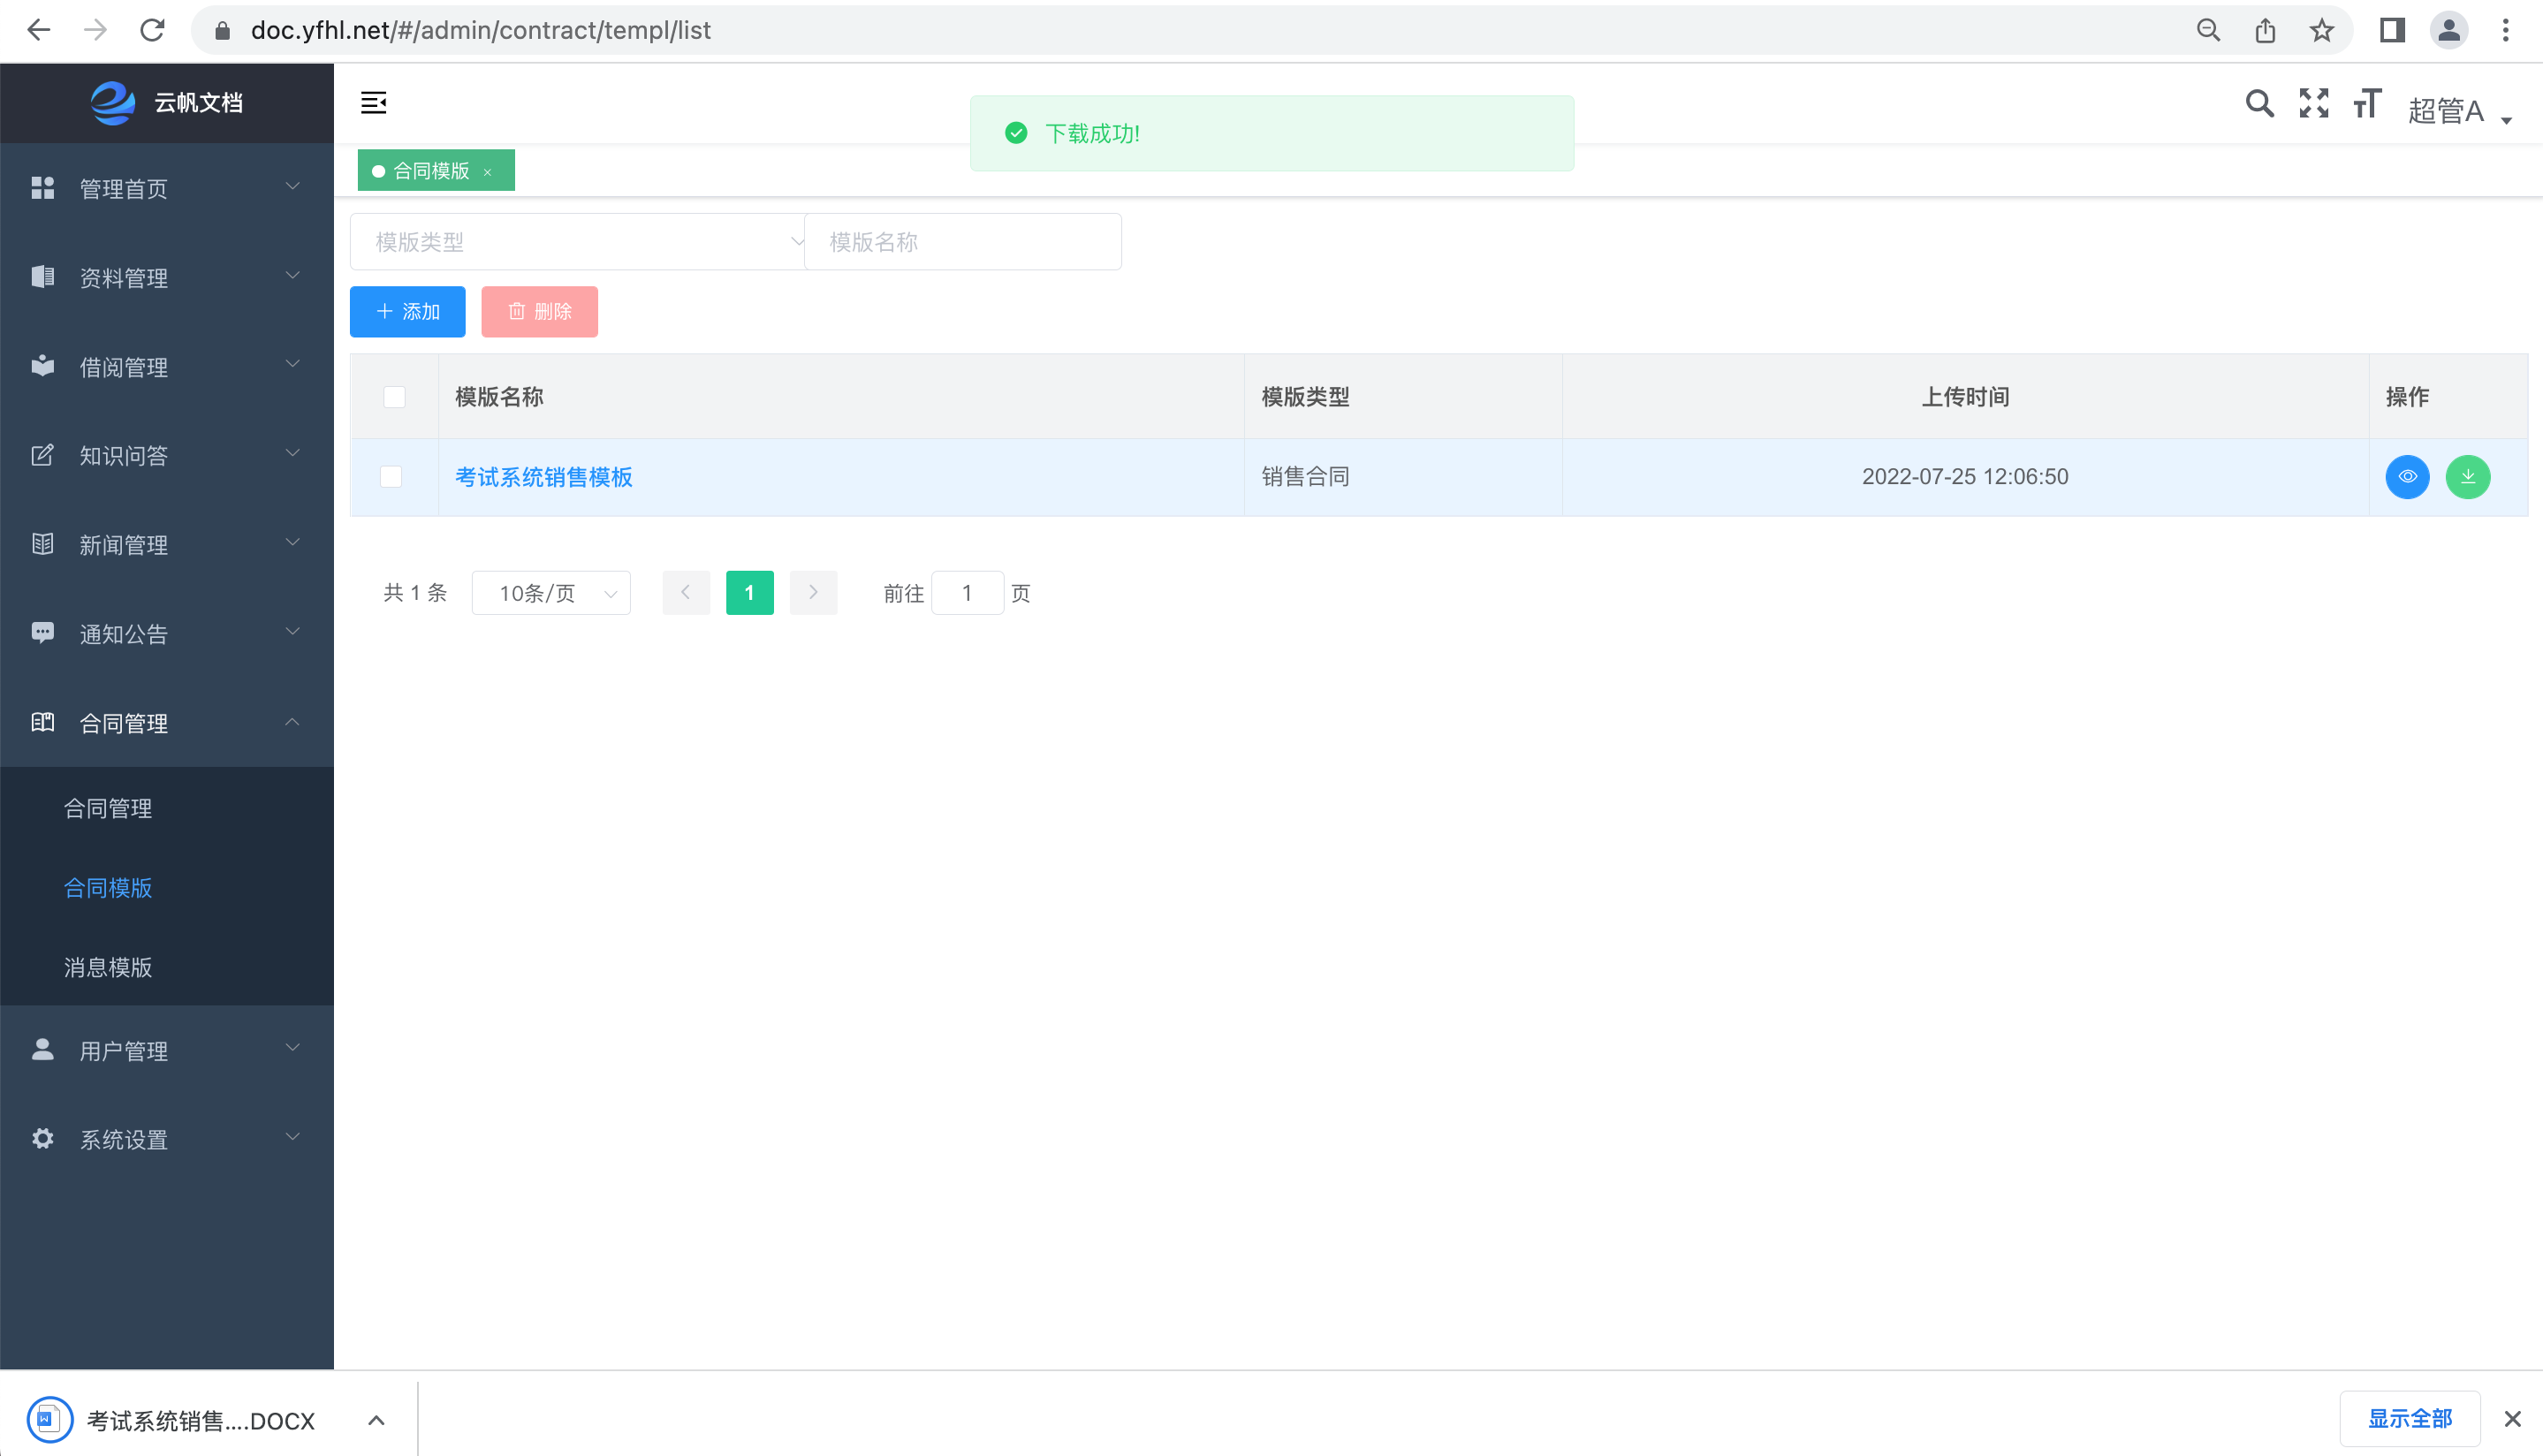The height and width of the screenshot is (1456, 2543).
Task: Click the 用户管理 person icon
Action: [43, 1050]
